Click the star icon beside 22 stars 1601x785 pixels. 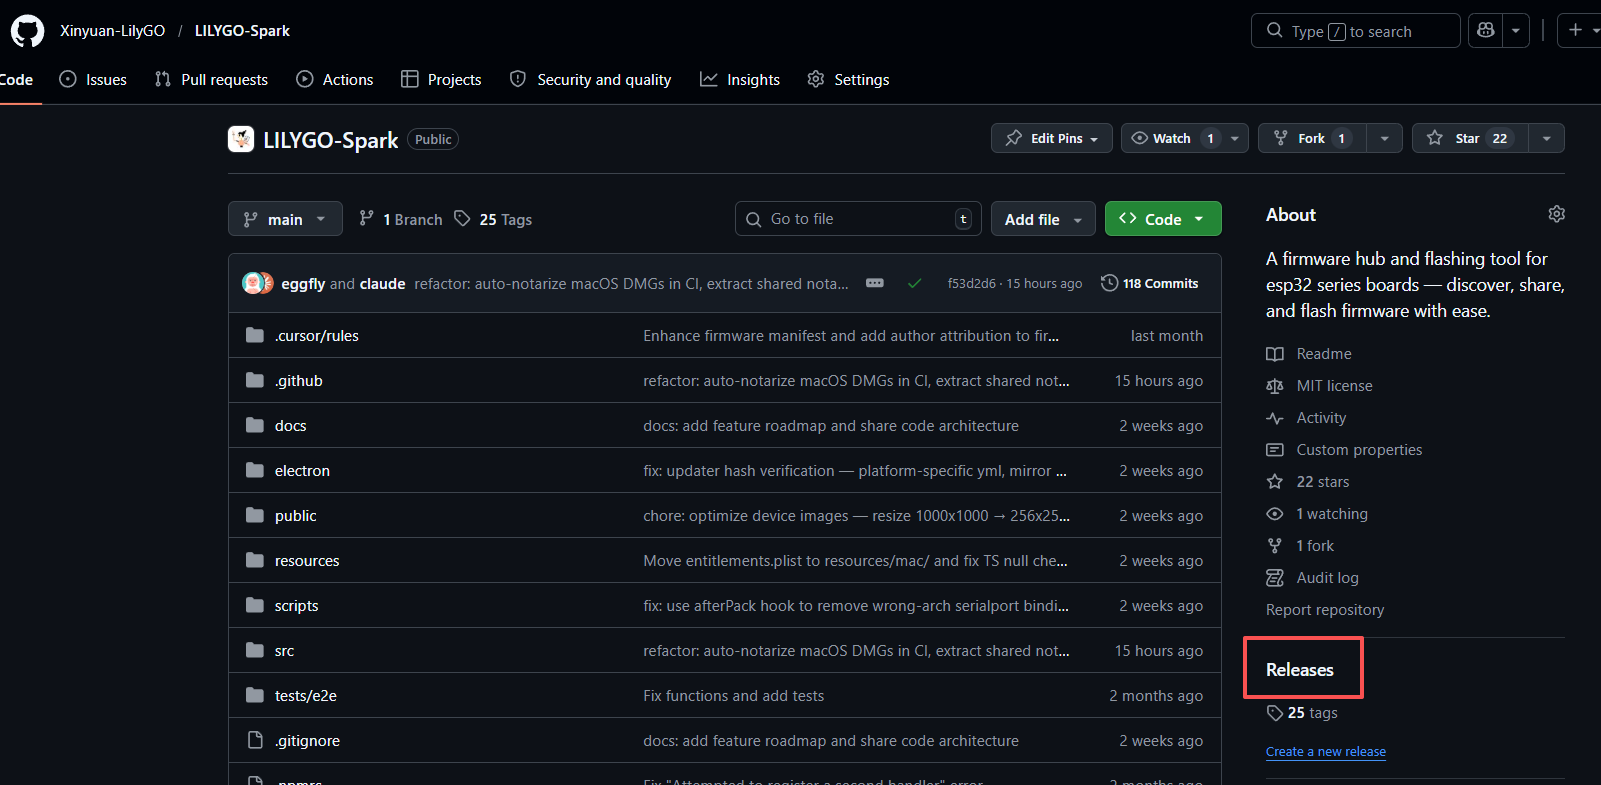tap(1275, 482)
